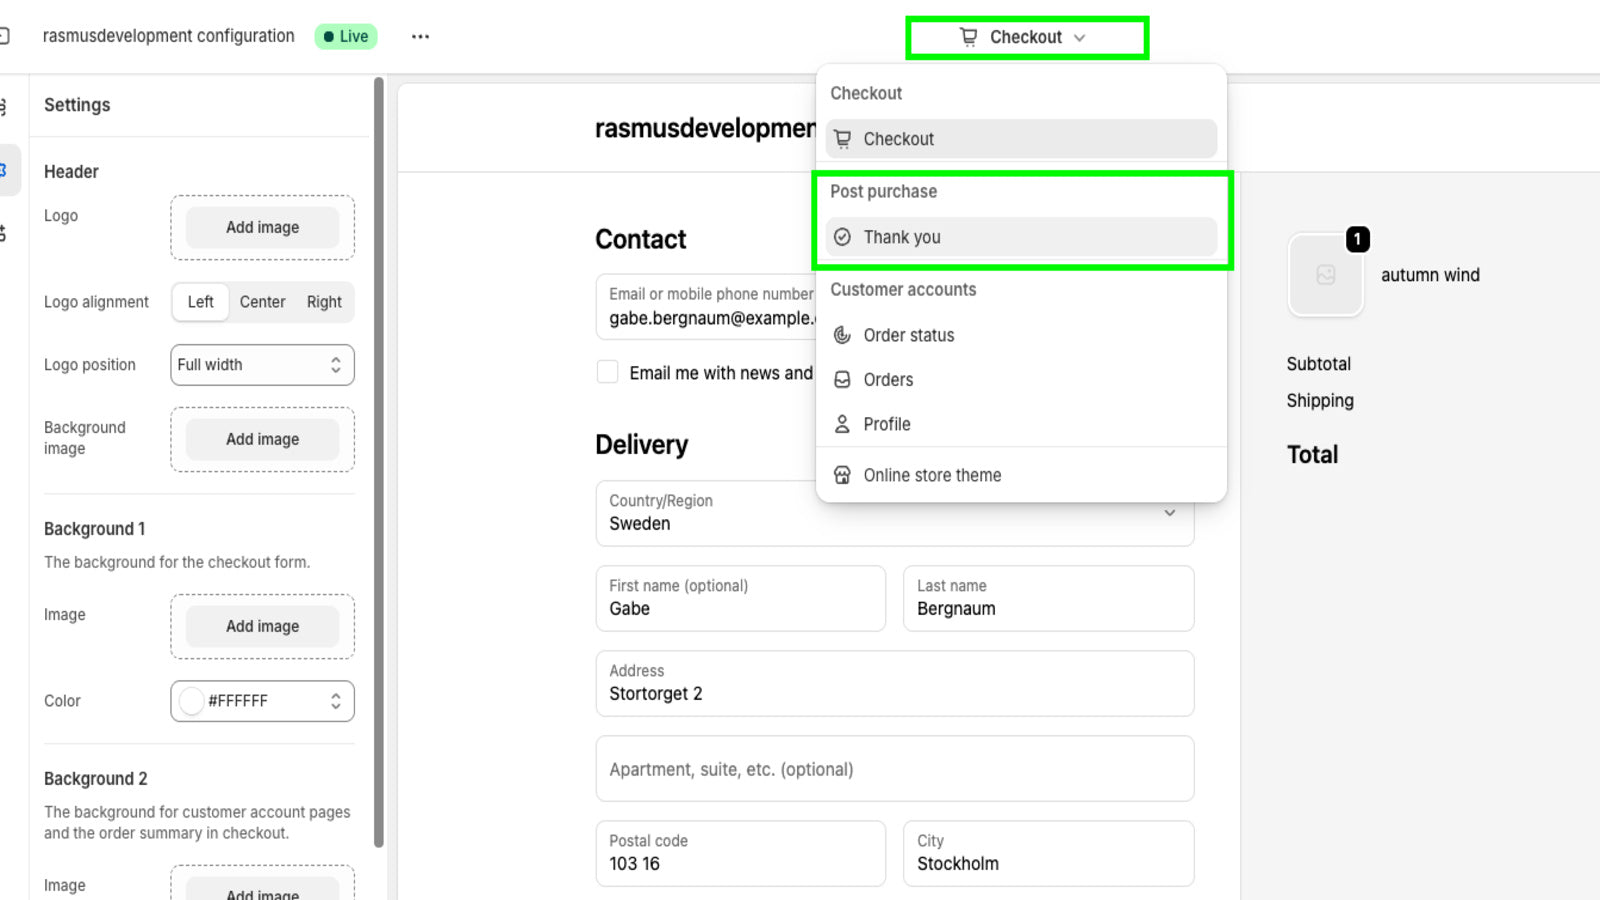Select the Profile icon under customer accounts
Screen dimensions: 1600x900
[x=841, y=424]
